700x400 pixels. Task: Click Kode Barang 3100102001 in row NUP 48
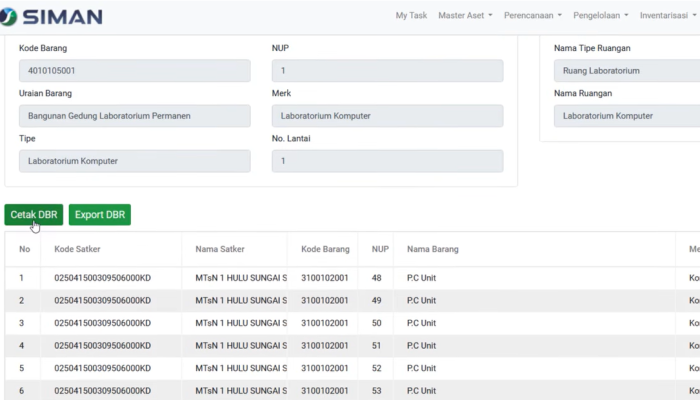coord(325,278)
